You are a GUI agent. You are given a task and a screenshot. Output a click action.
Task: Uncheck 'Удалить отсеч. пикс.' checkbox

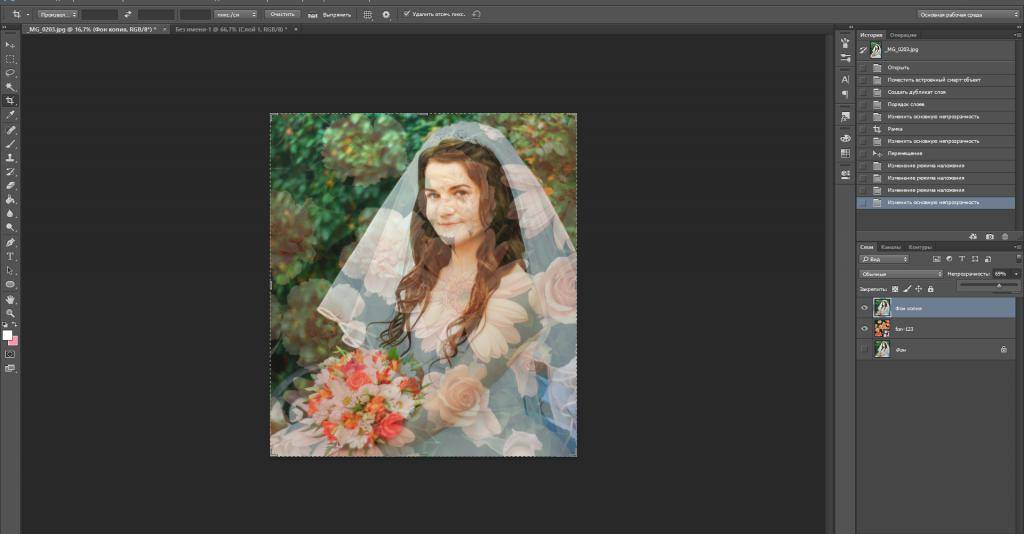point(406,14)
